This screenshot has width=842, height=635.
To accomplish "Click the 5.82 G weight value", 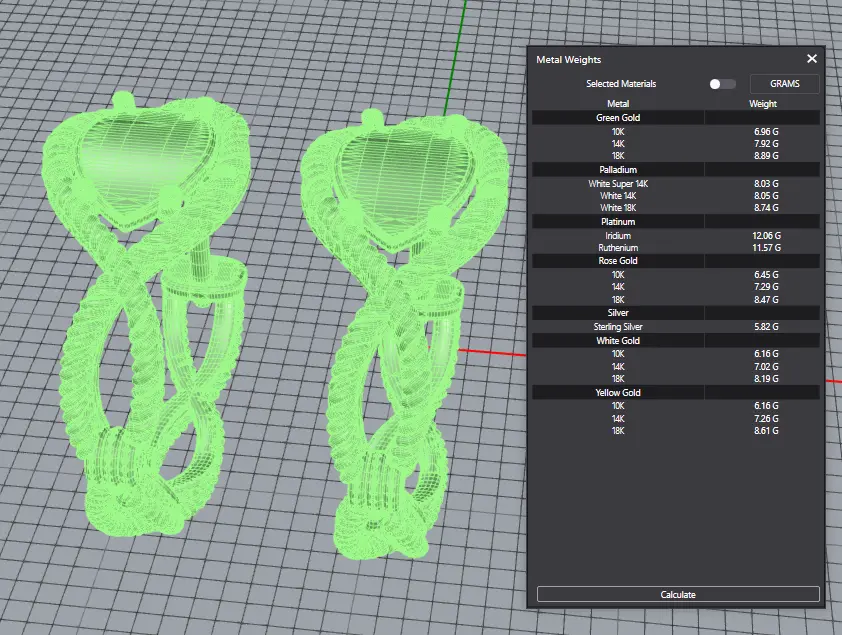I will click(766, 327).
